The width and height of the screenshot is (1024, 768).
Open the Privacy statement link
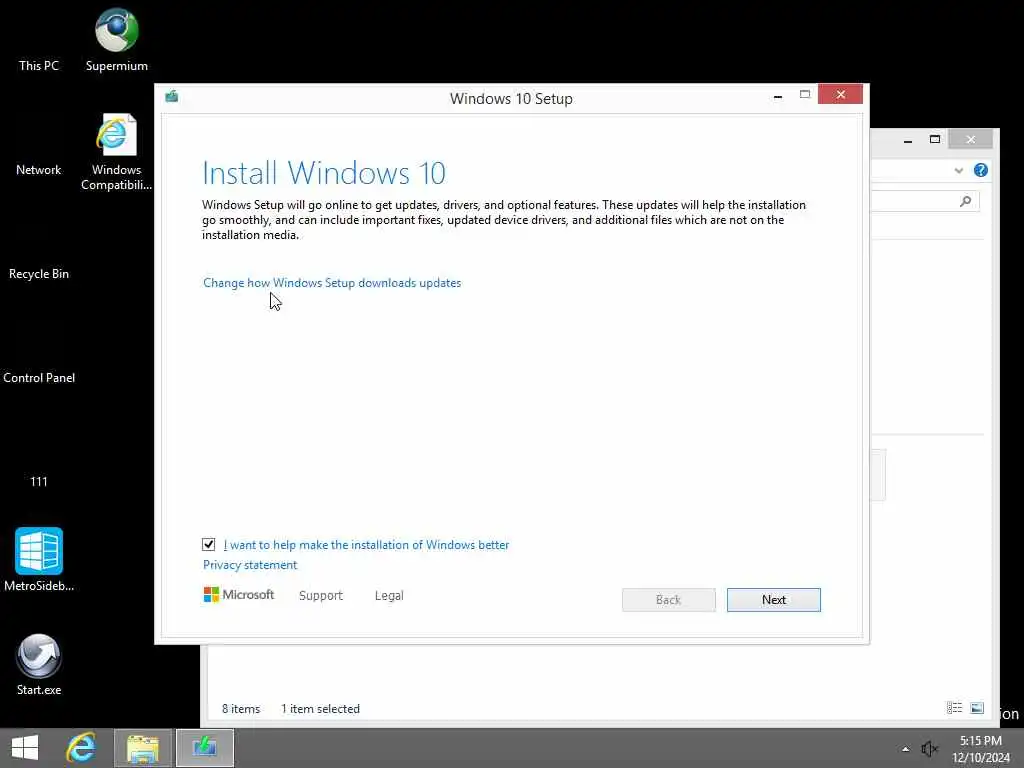coord(249,565)
